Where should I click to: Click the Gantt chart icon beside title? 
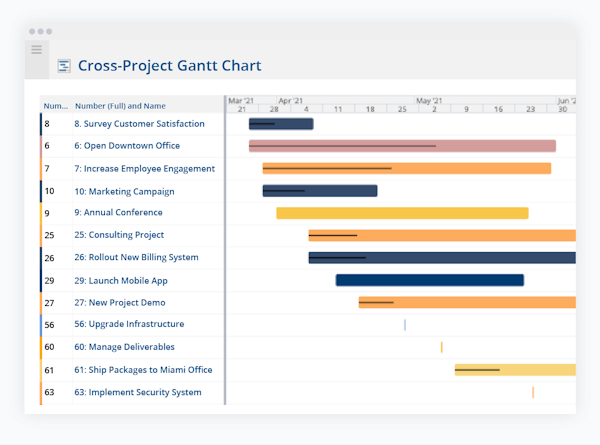(64, 66)
